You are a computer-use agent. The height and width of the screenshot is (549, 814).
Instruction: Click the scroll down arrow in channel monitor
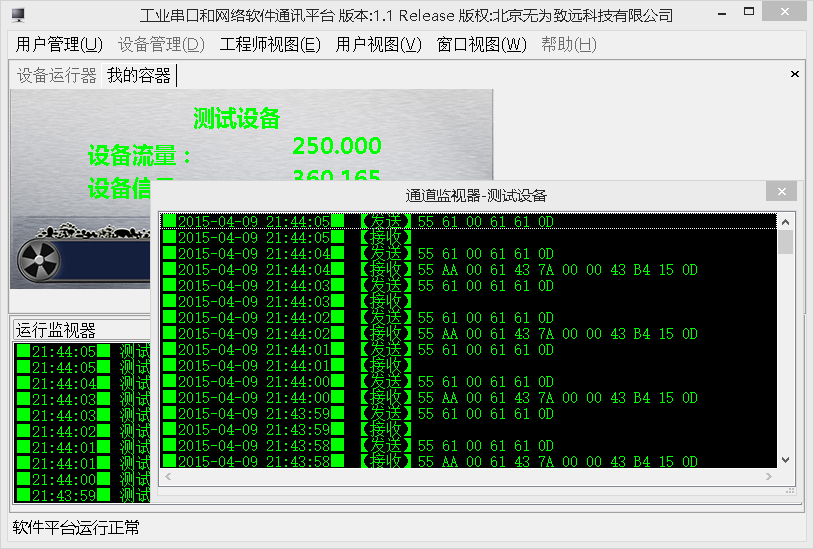785,460
